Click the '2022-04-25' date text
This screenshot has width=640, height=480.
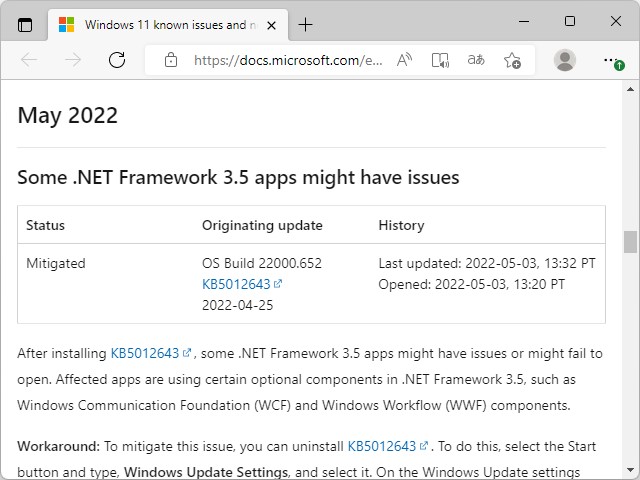pyautogui.click(x=238, y=305)
